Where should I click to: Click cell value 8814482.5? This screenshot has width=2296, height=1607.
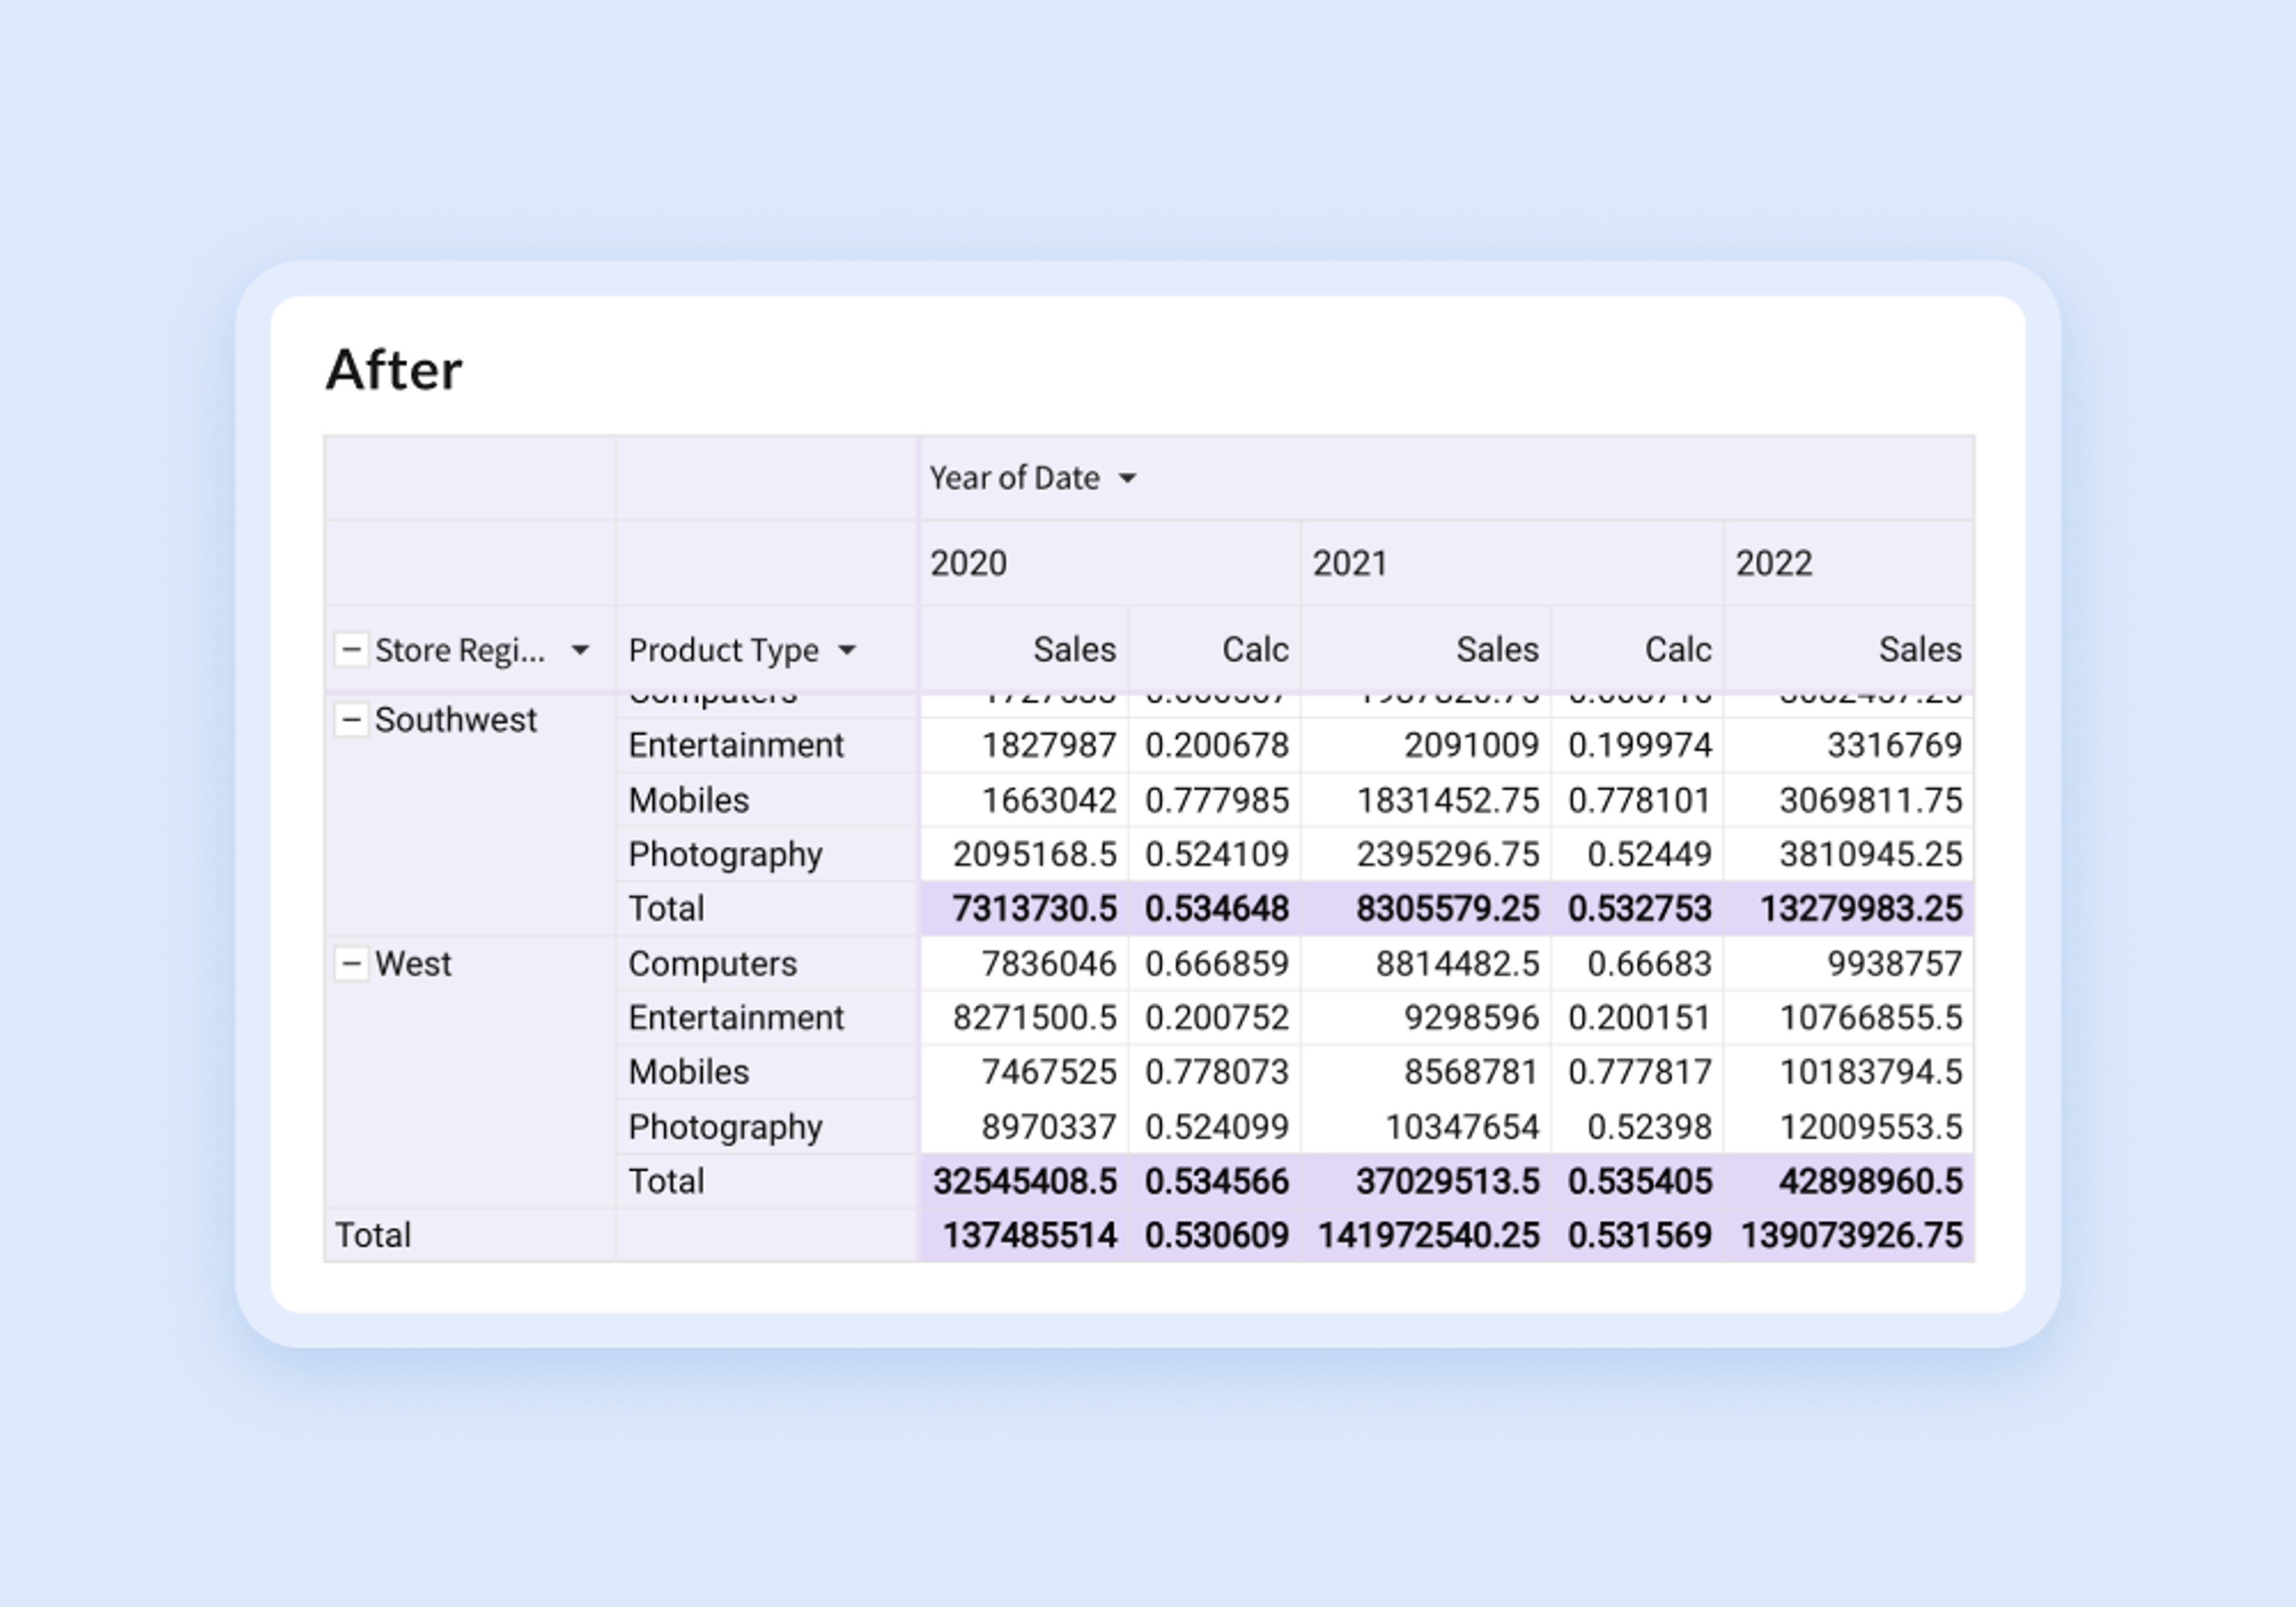(1457, 964)
